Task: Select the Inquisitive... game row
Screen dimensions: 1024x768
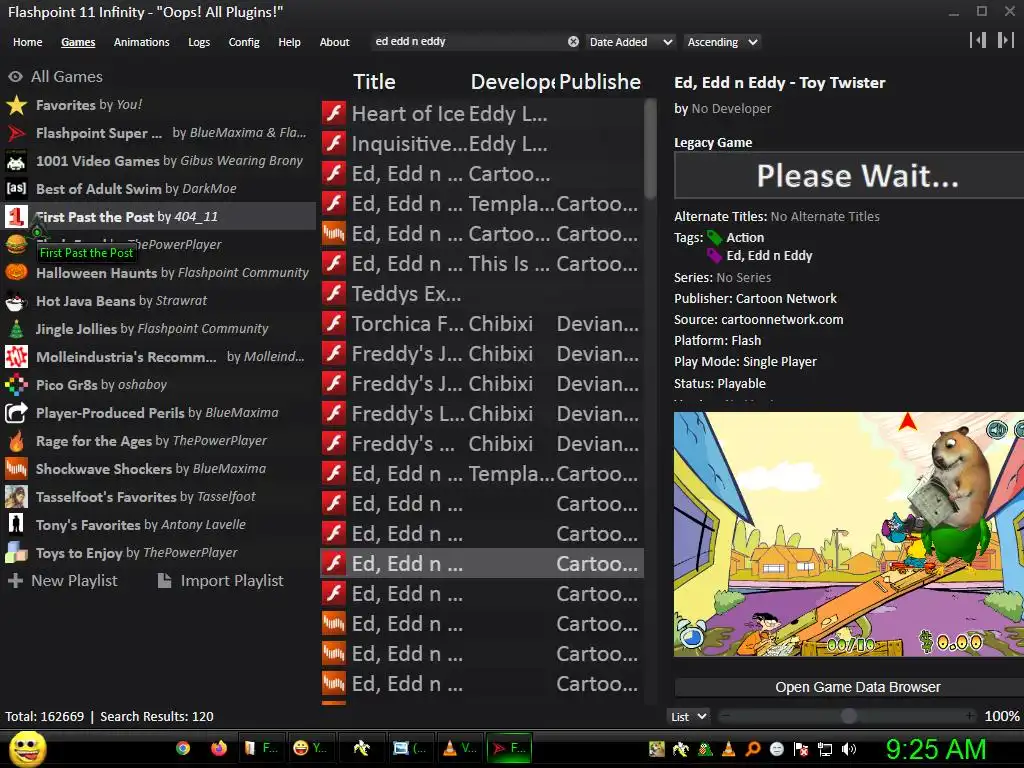Action: pos(482,144)
